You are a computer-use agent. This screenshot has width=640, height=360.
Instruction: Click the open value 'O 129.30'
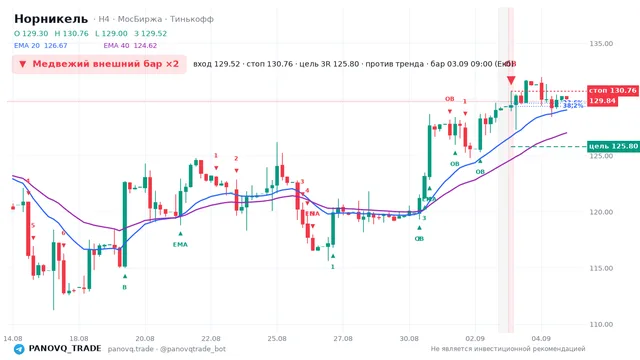click(31, 33)
